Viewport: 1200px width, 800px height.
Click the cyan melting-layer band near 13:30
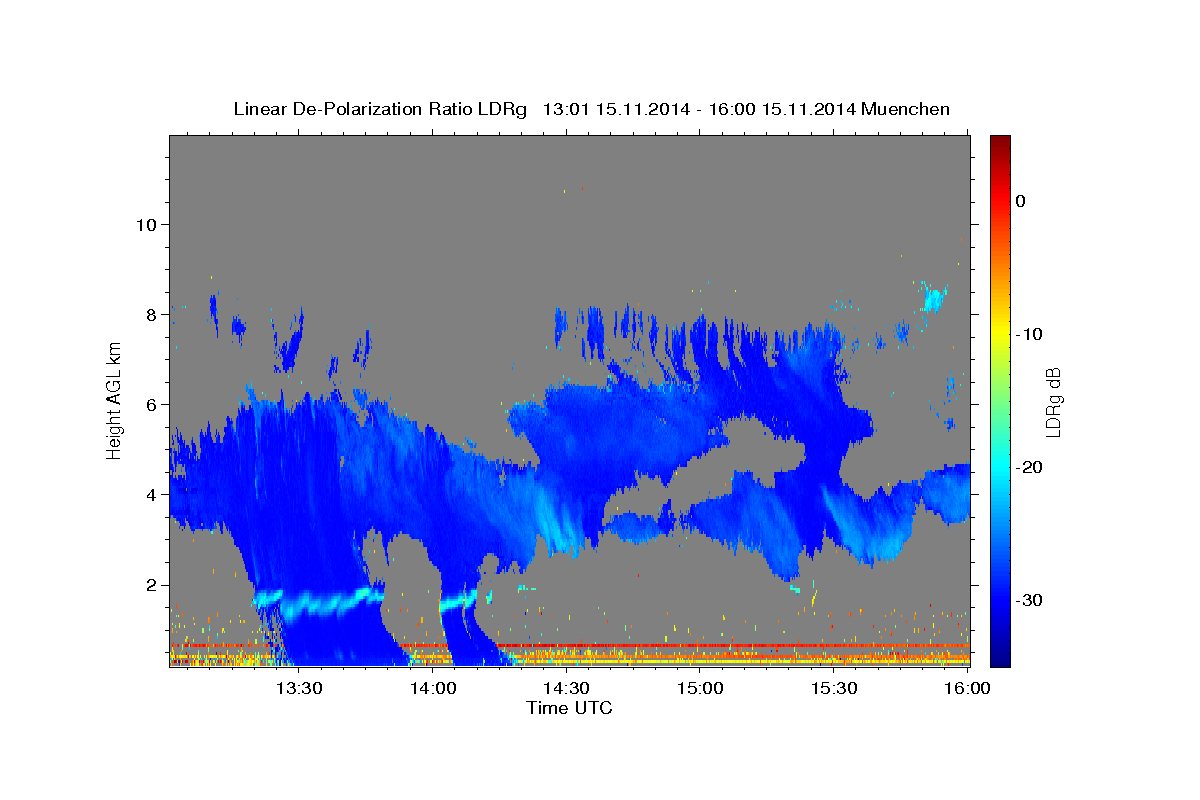[318, 602]
